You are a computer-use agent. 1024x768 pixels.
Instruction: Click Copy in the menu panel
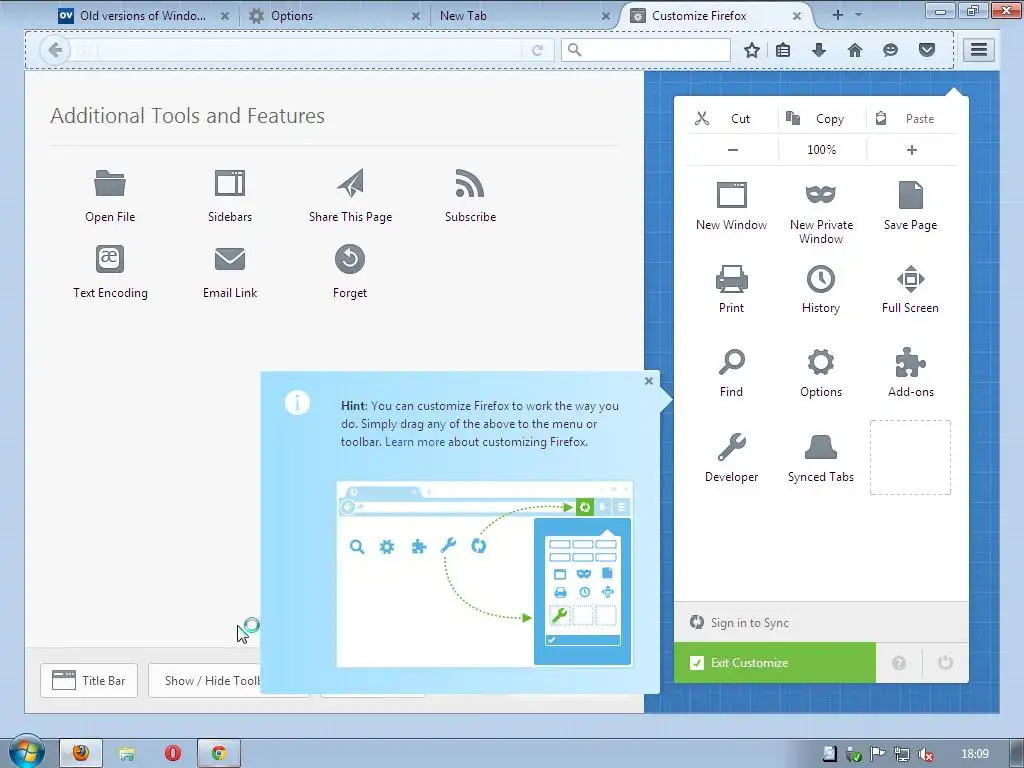tap(822, 118)
